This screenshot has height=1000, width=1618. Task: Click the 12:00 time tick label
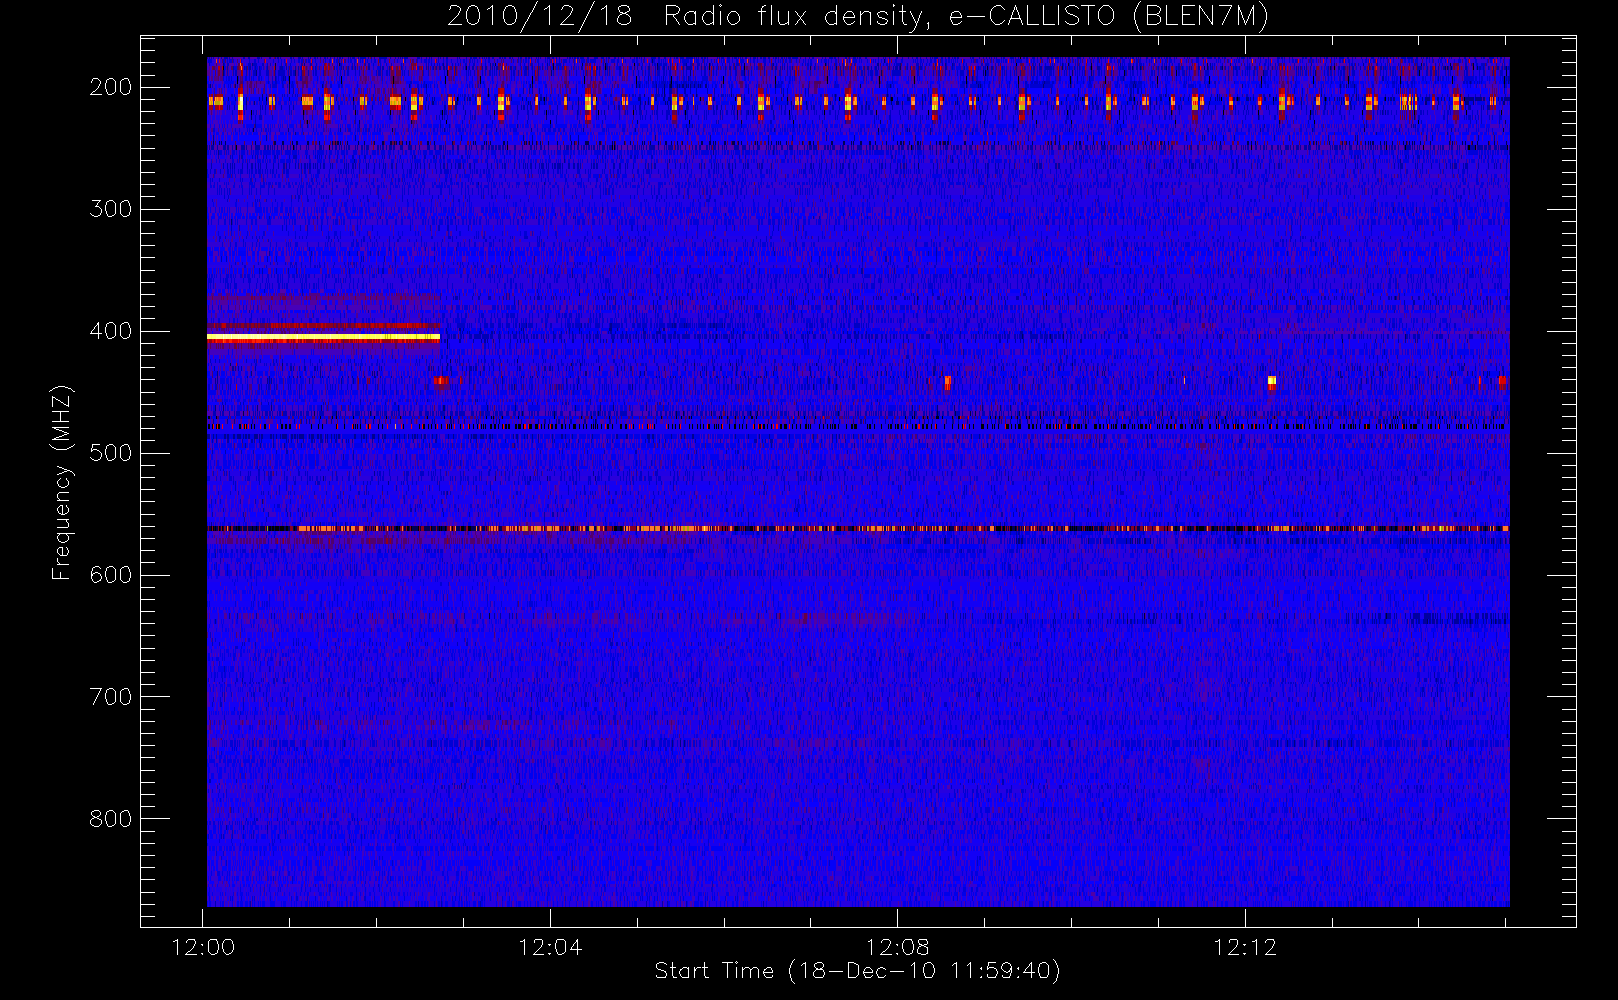[203, 947]
